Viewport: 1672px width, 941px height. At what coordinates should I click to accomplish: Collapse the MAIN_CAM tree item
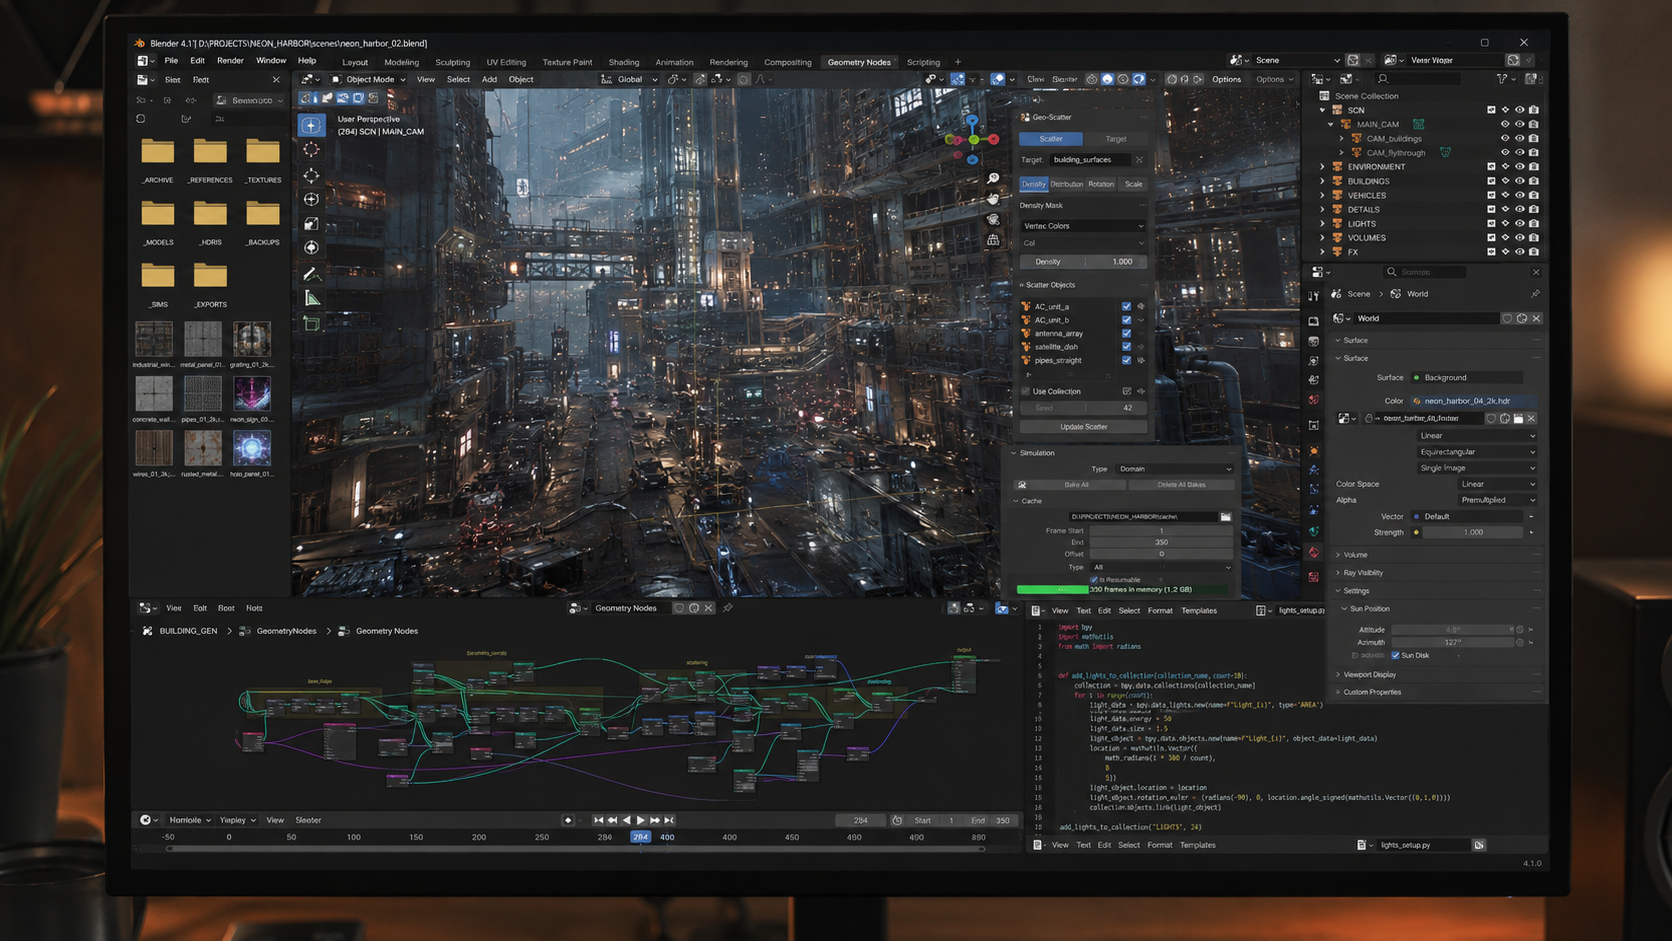pos(1331,124)
